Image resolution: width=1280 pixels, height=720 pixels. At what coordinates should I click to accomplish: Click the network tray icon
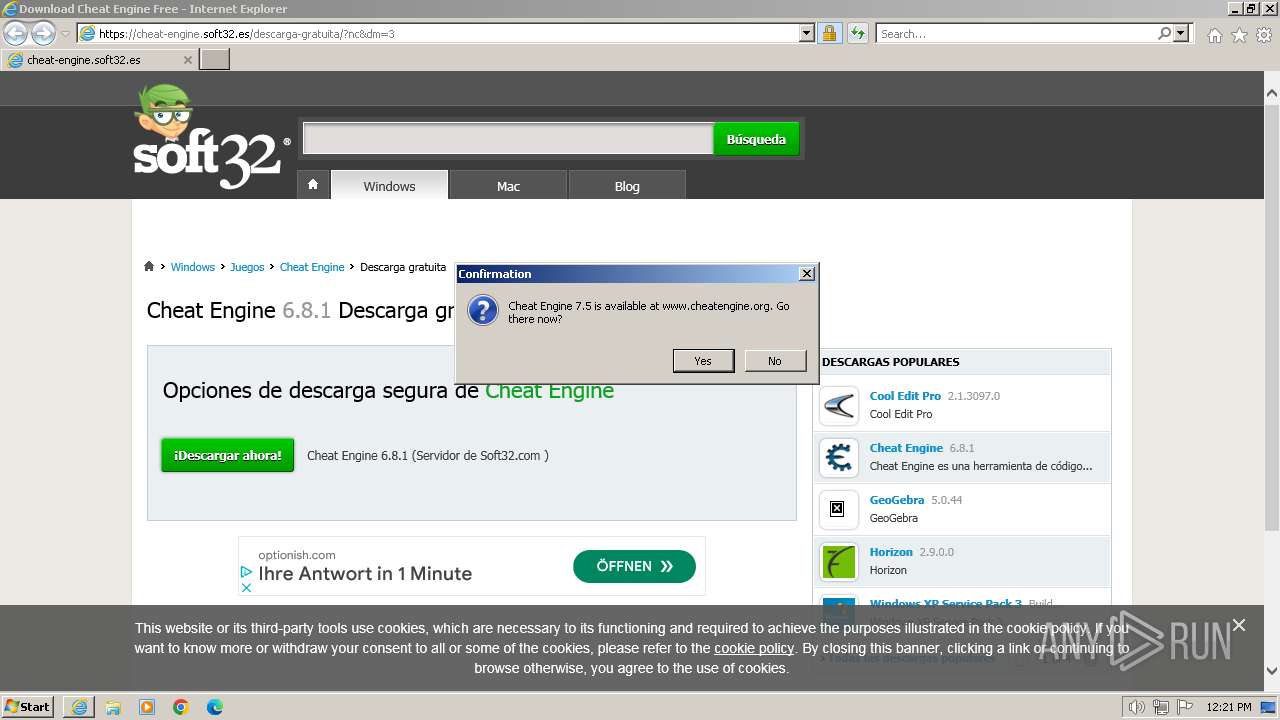tap(1161, 707)
